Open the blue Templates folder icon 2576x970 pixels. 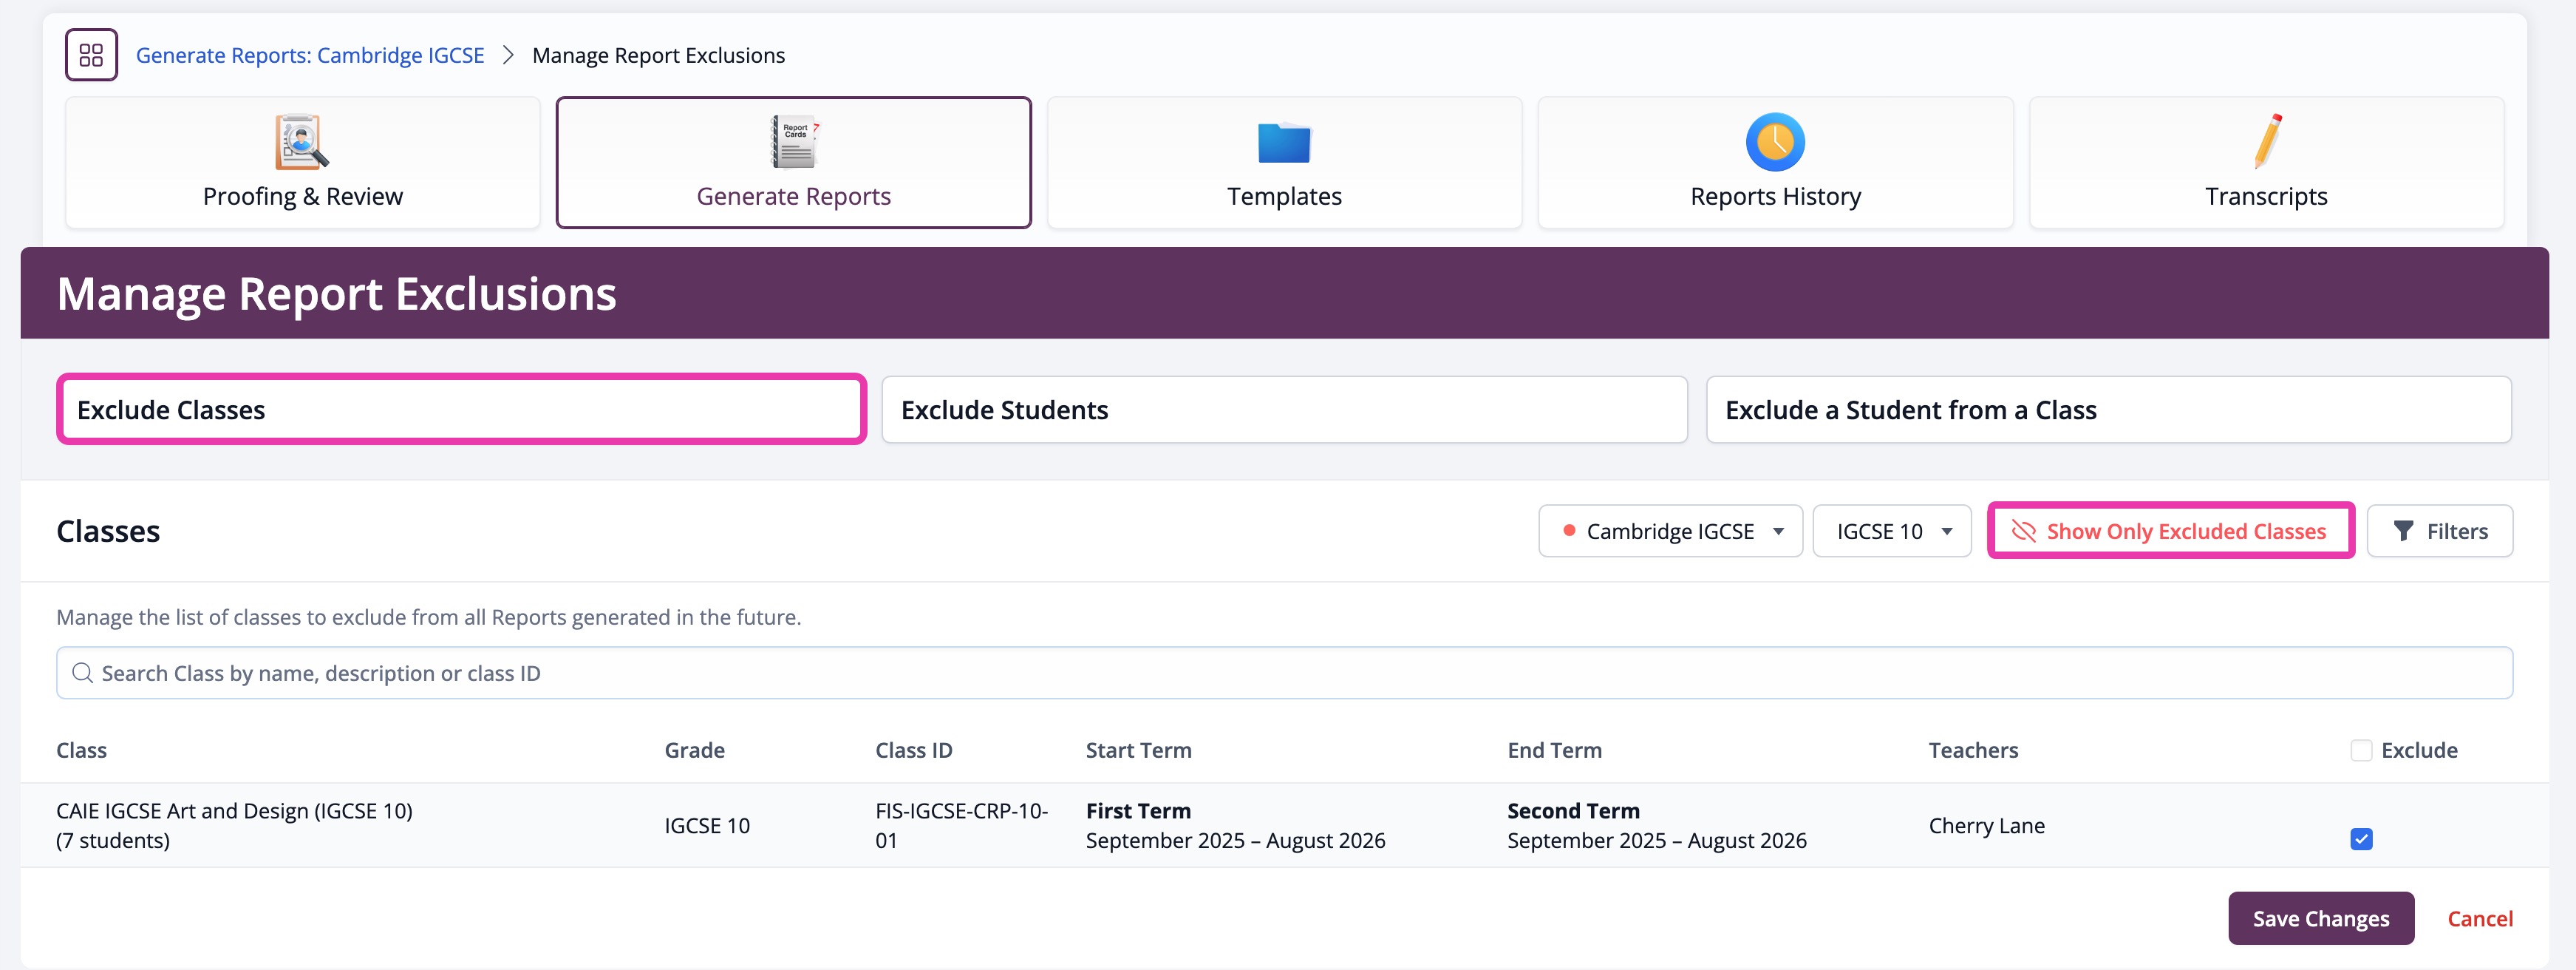(x=1284, y=143)
